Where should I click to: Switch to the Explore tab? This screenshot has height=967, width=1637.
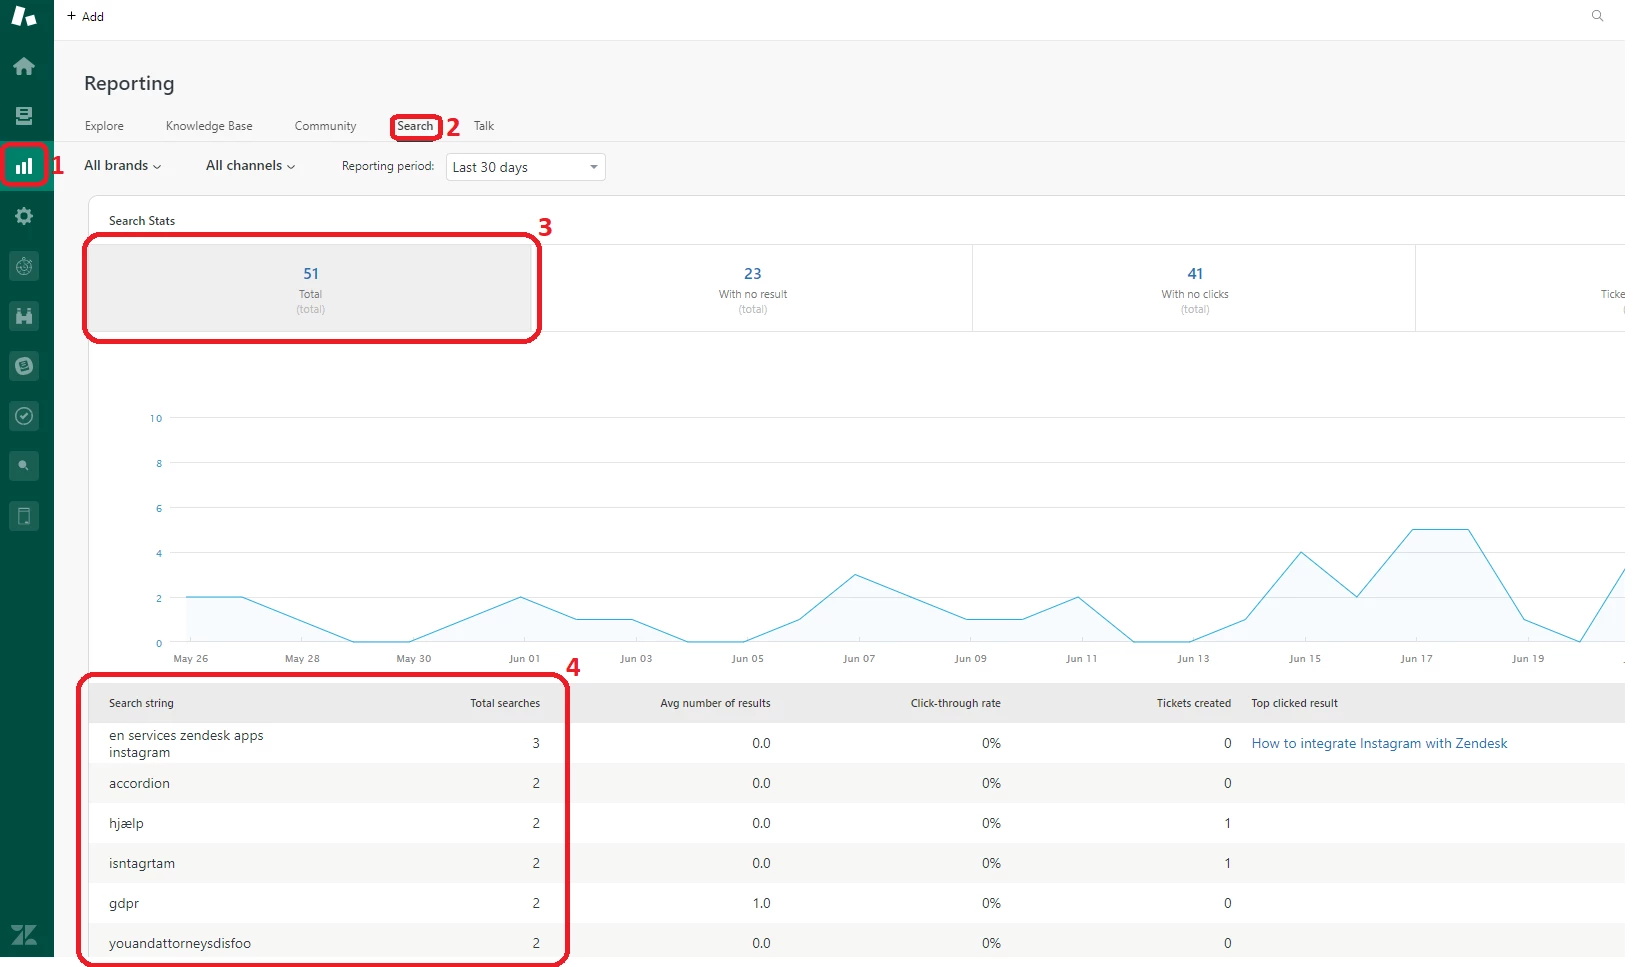coord(104,126)
